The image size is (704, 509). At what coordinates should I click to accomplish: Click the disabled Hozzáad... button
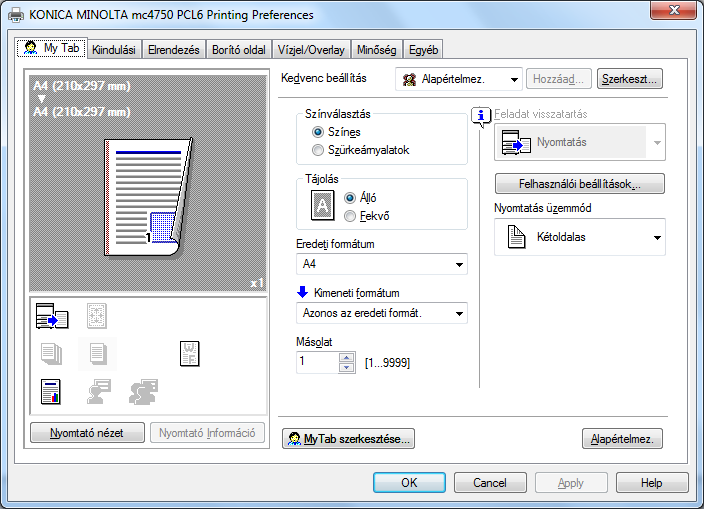(559, 79)
